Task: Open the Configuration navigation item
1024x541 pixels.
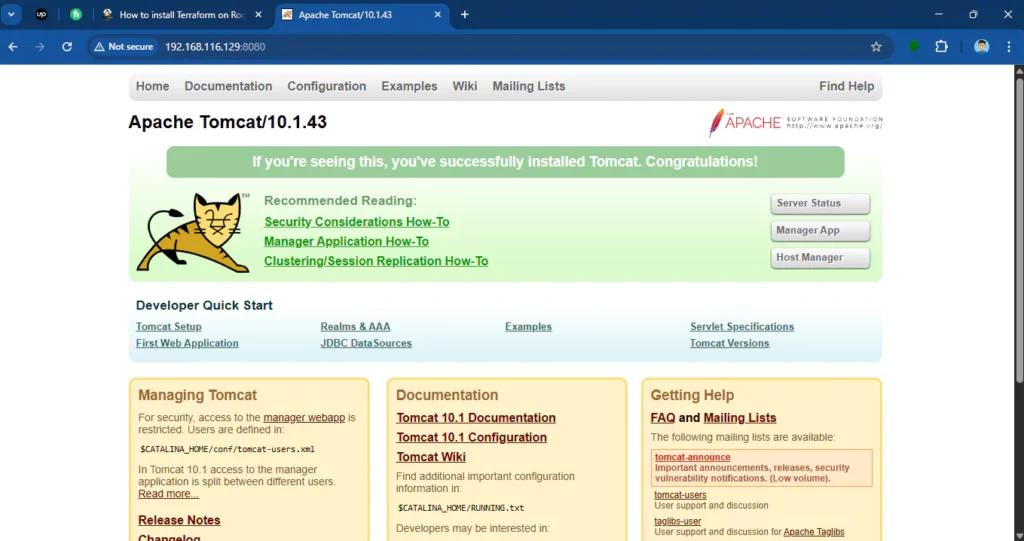Action: pos(327,86)
